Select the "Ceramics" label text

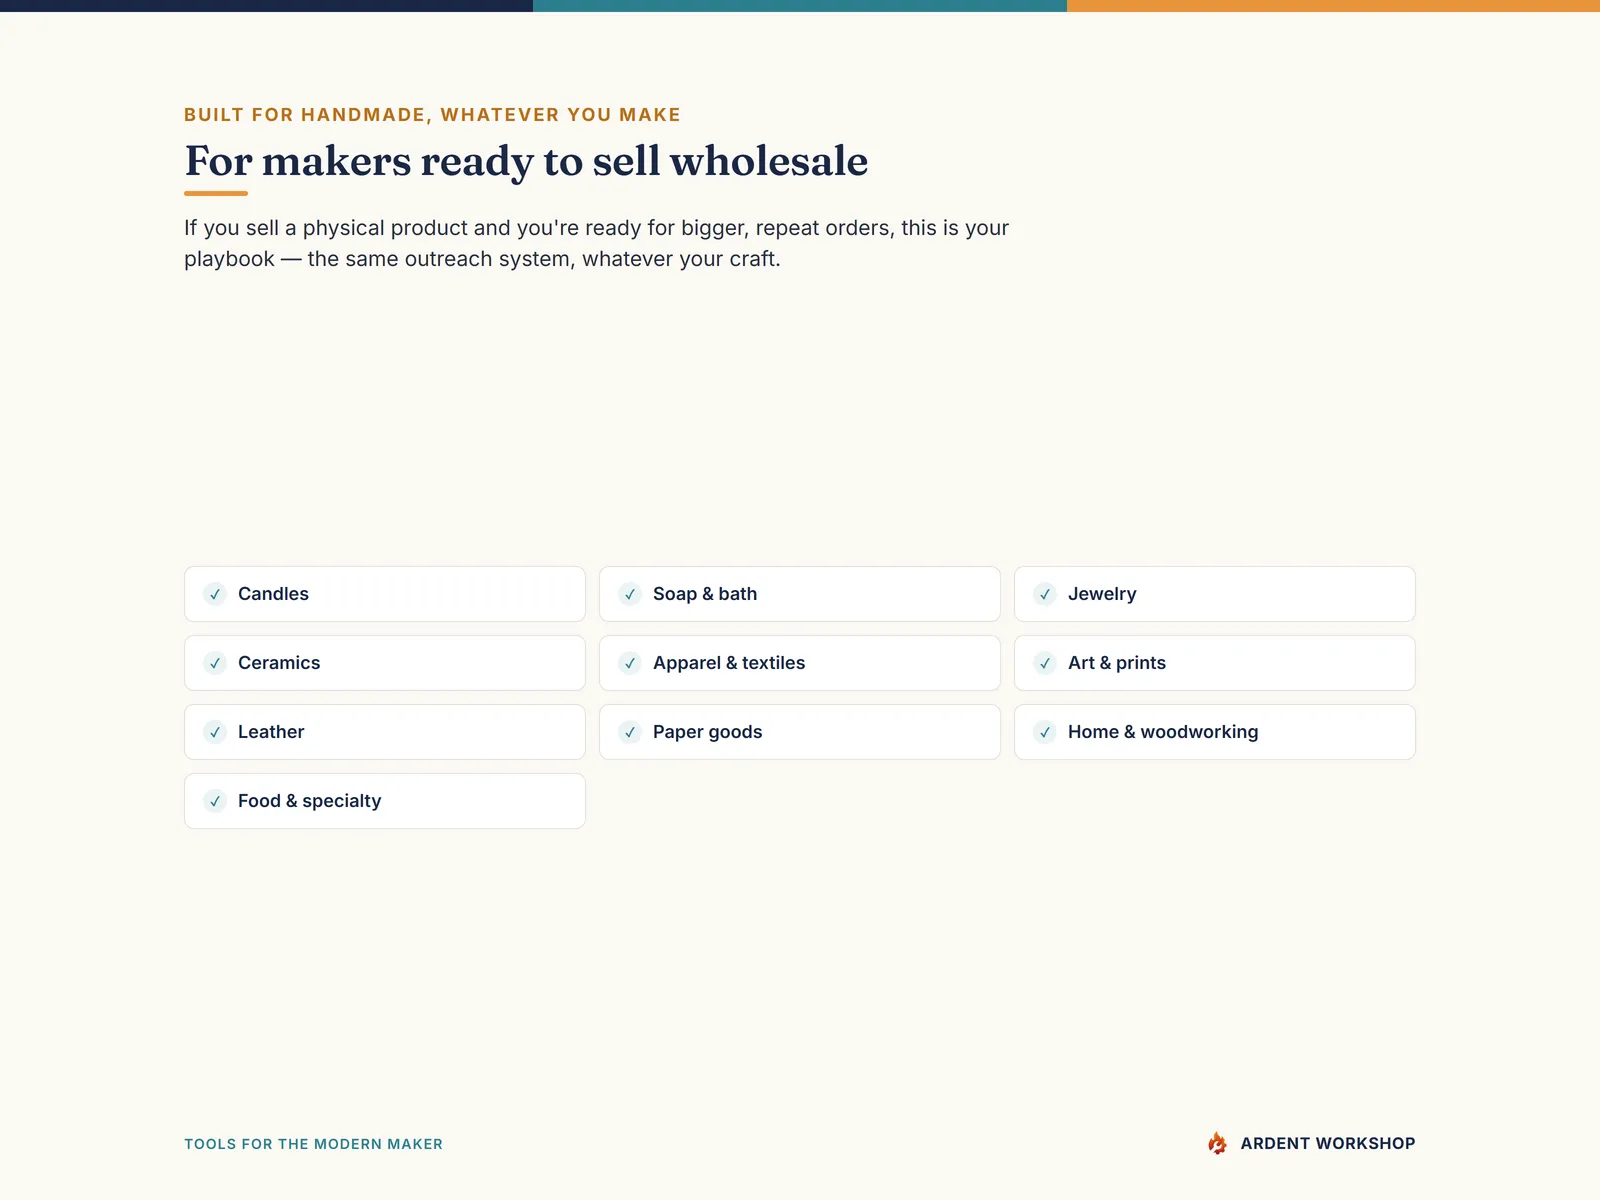279,663
